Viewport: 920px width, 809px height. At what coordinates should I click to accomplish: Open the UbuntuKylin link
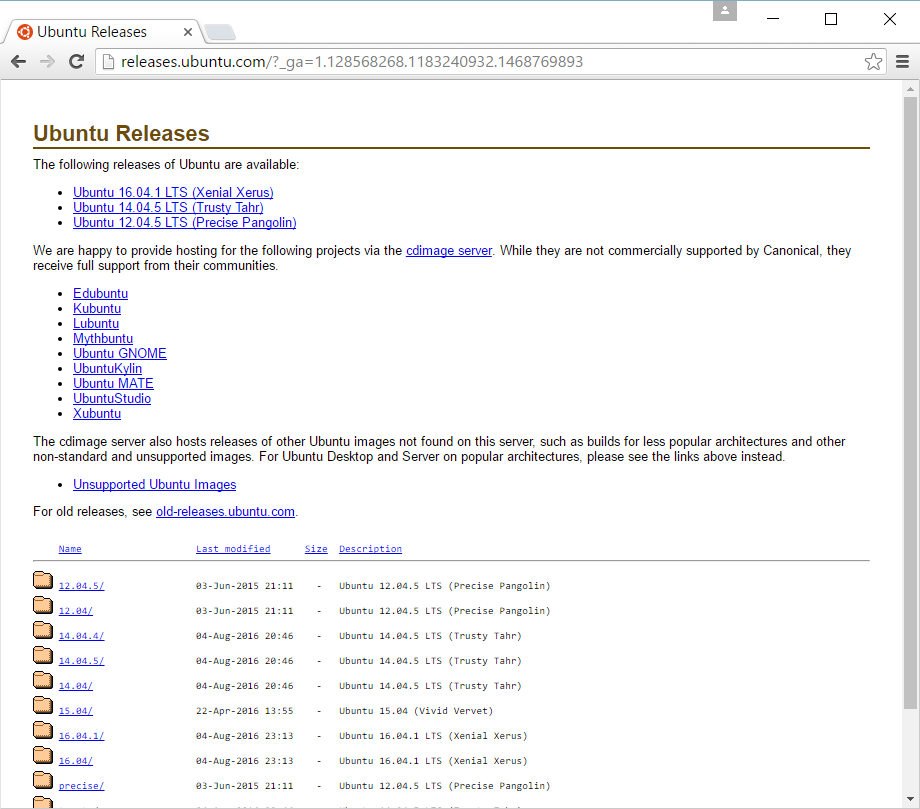(107, 368)
